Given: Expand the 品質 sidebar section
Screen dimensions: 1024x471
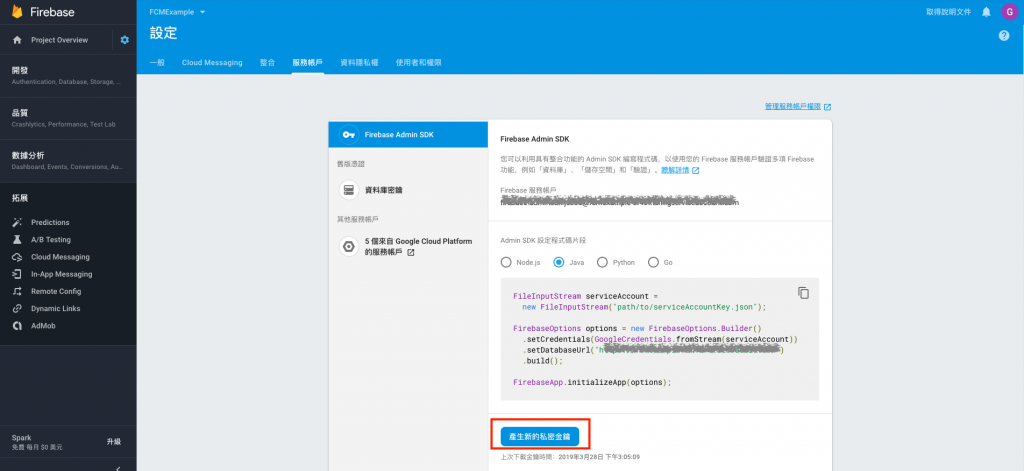Looking at the screenshot, I should [x=68, y=118].
